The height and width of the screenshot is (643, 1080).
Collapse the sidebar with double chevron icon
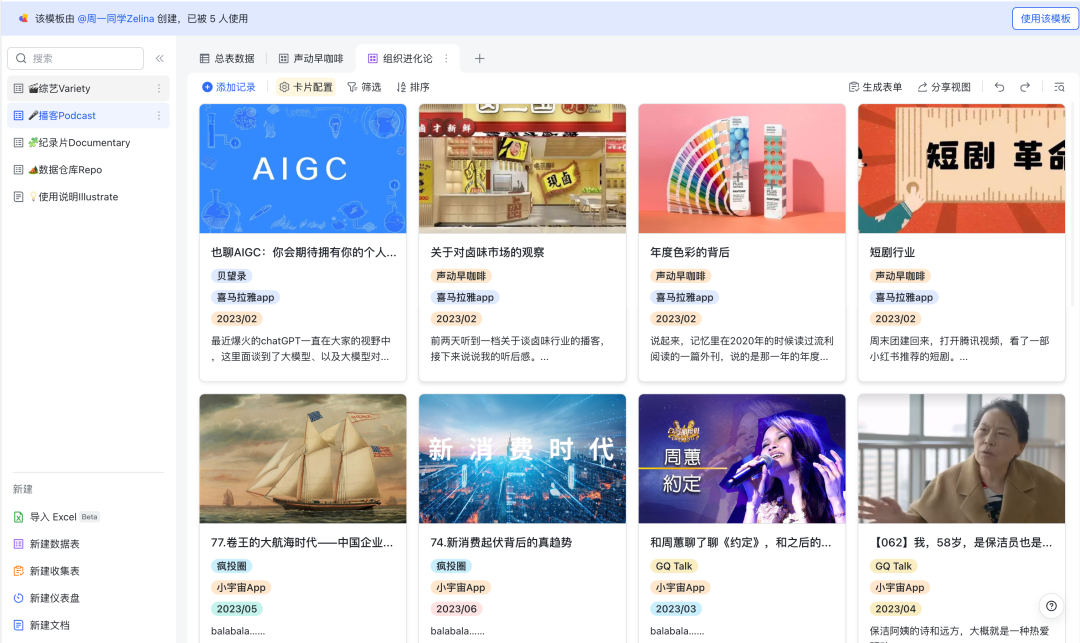pos(159,59)
